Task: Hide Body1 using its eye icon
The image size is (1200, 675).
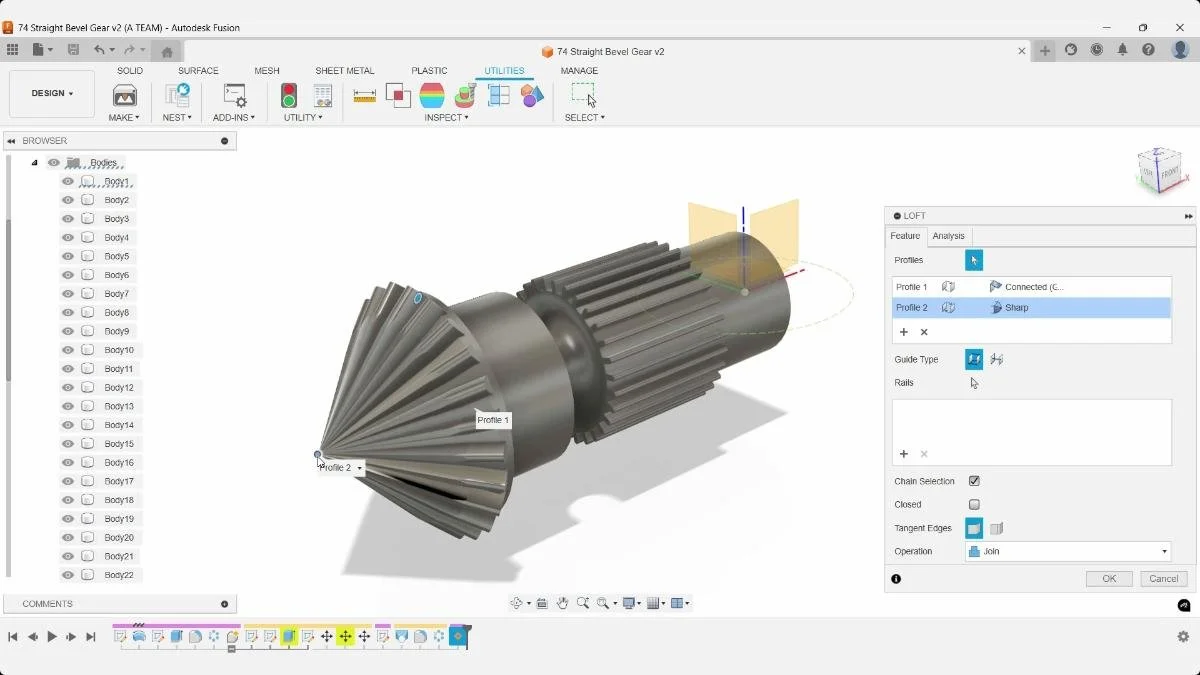Action: pos(68,182)
